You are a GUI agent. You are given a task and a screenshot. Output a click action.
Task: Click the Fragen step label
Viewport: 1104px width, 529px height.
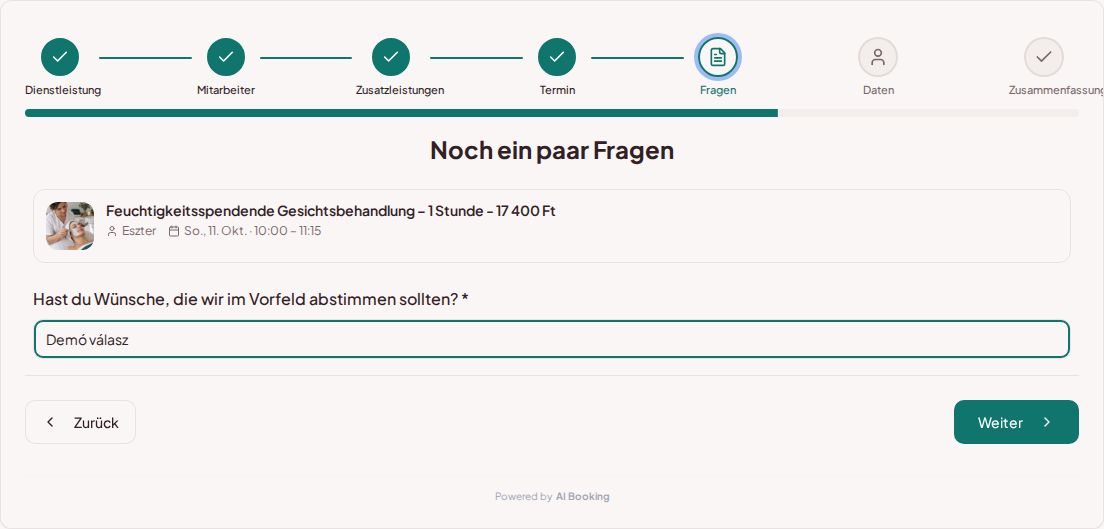(718, 90)
